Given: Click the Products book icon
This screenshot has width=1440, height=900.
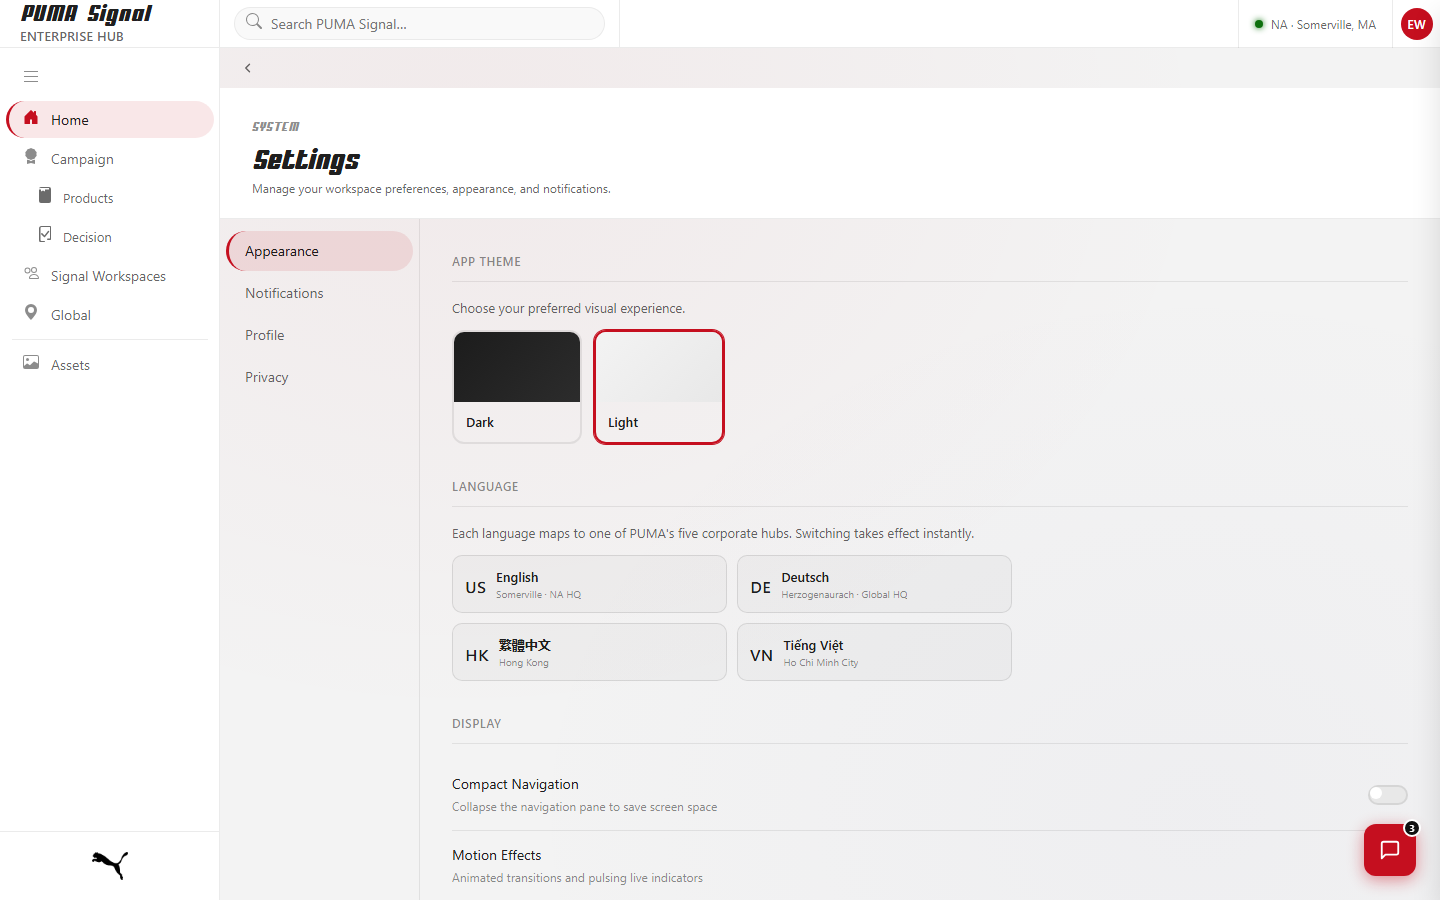Looking at the screenshot, I should click(x=45, y=195).
